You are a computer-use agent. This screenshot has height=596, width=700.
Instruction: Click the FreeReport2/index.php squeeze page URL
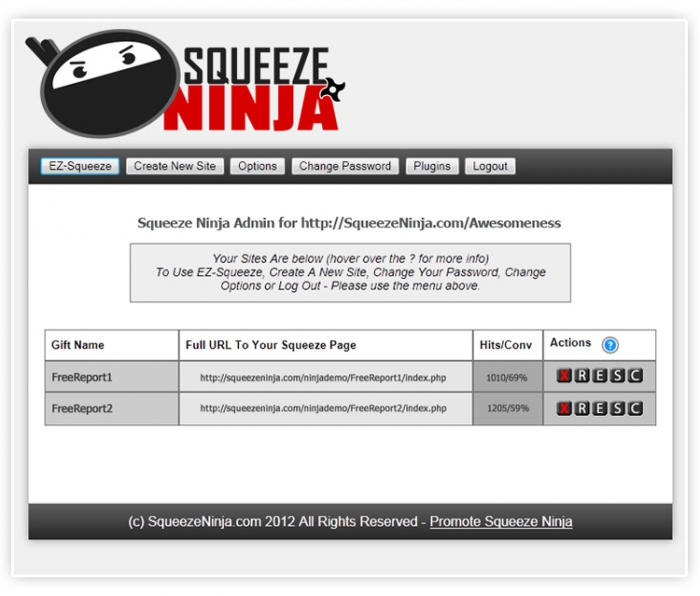323,408
